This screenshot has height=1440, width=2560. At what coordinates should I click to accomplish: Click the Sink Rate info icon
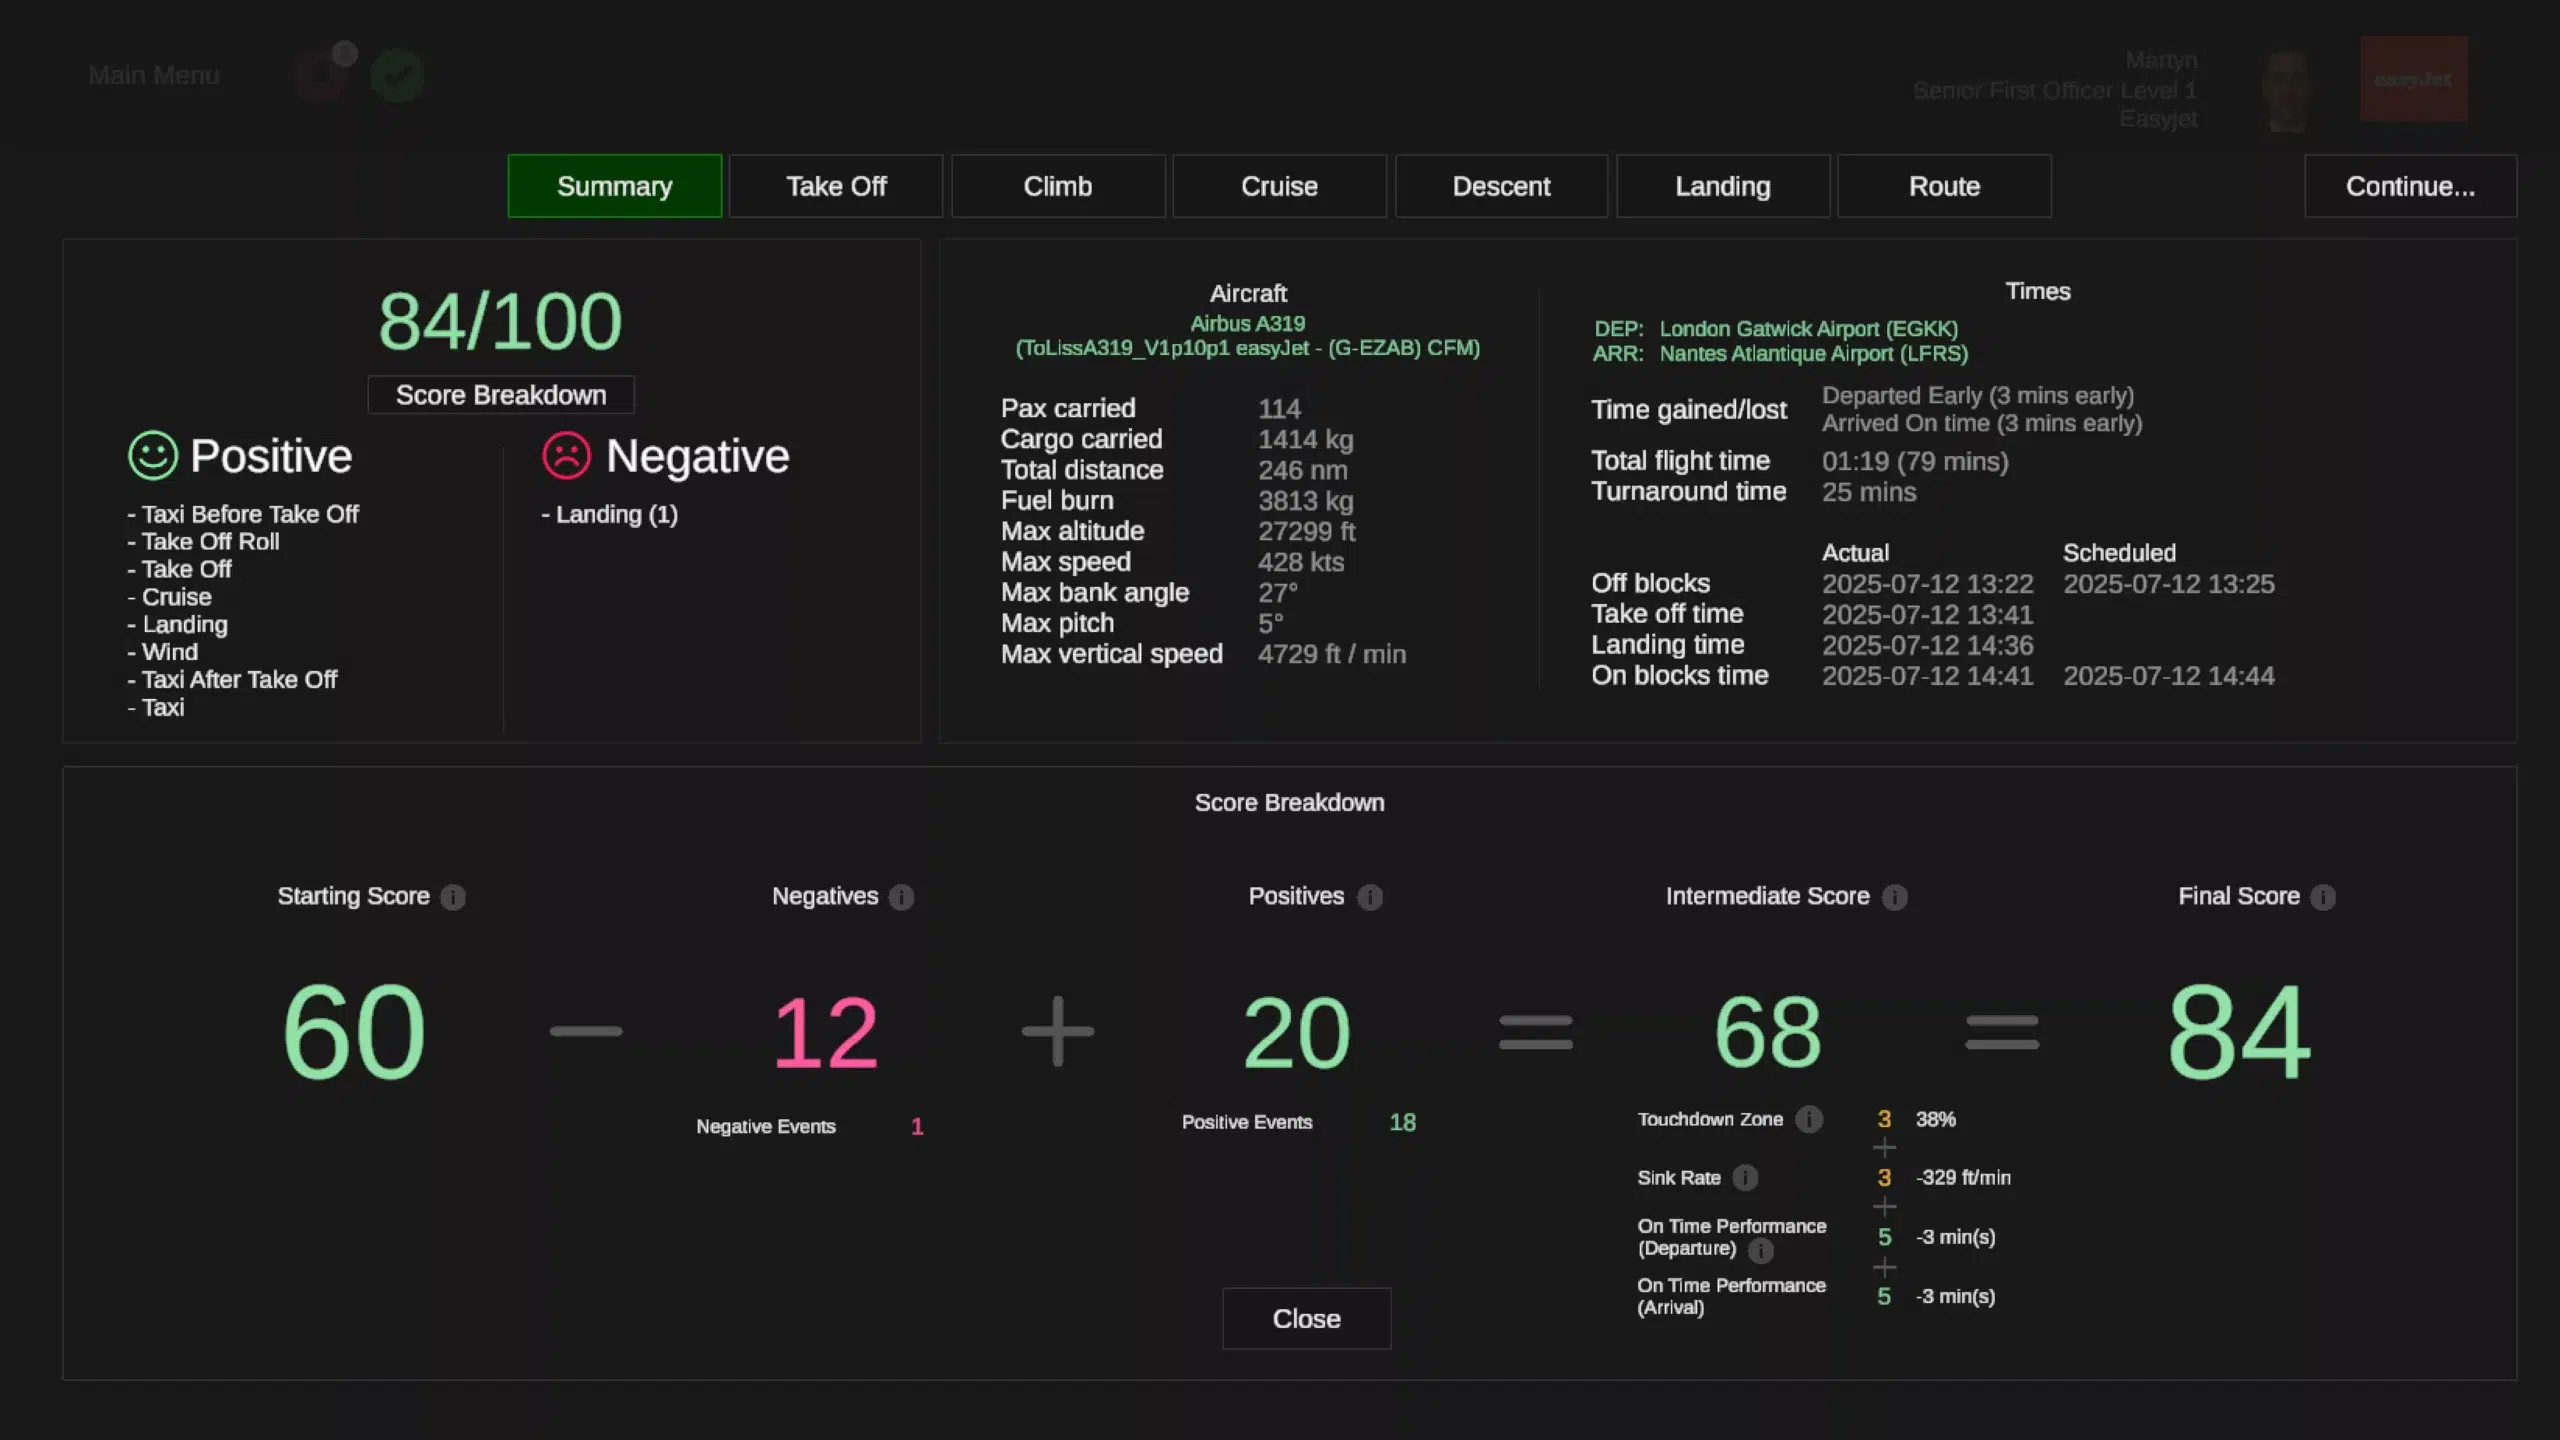(x=1745, y=1178)
